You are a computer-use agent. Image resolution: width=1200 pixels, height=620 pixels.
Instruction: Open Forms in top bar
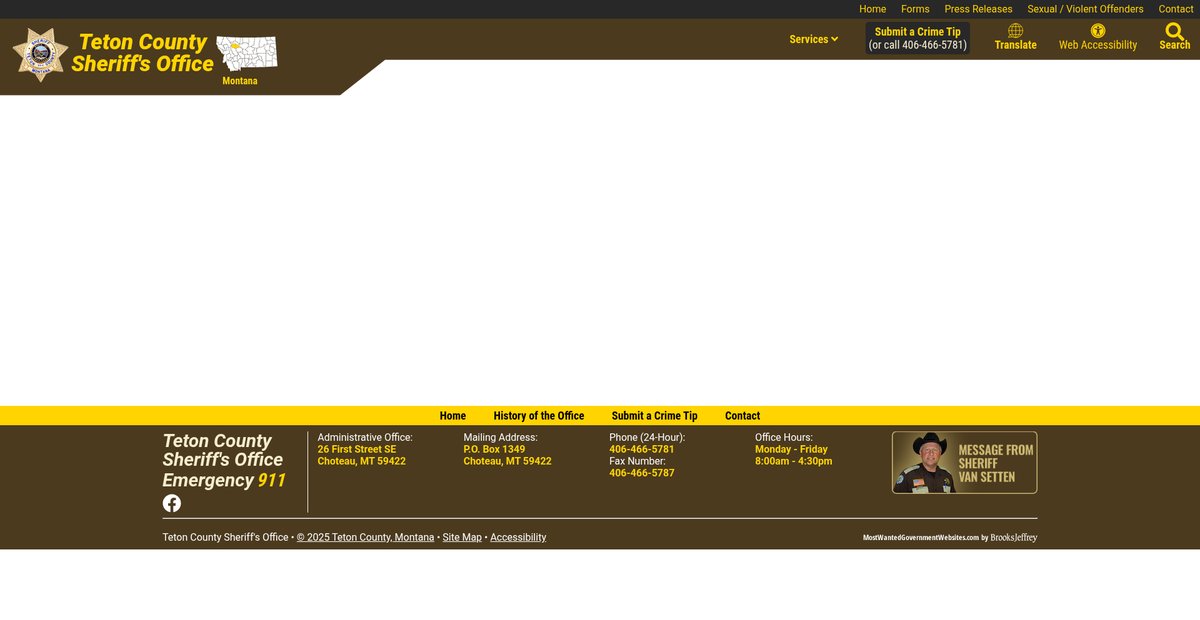point(915,9)
